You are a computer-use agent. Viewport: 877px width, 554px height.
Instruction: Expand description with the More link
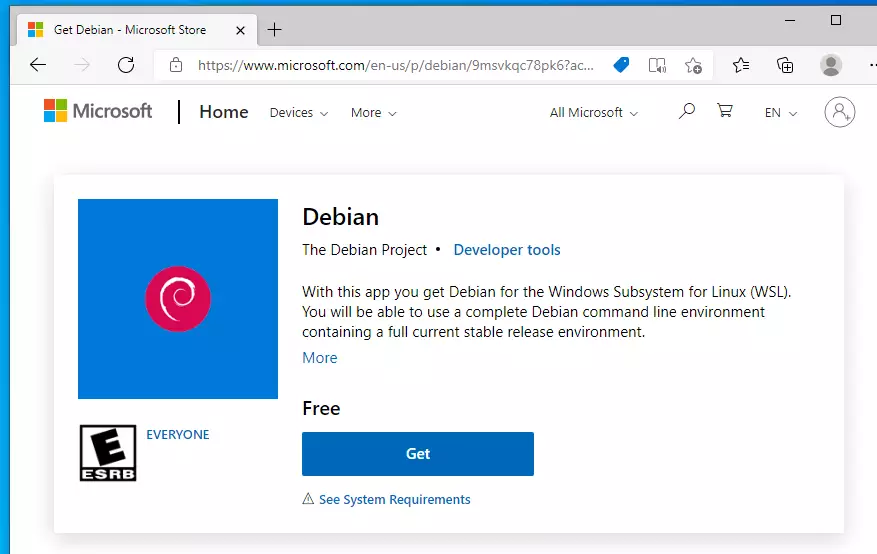320,358
